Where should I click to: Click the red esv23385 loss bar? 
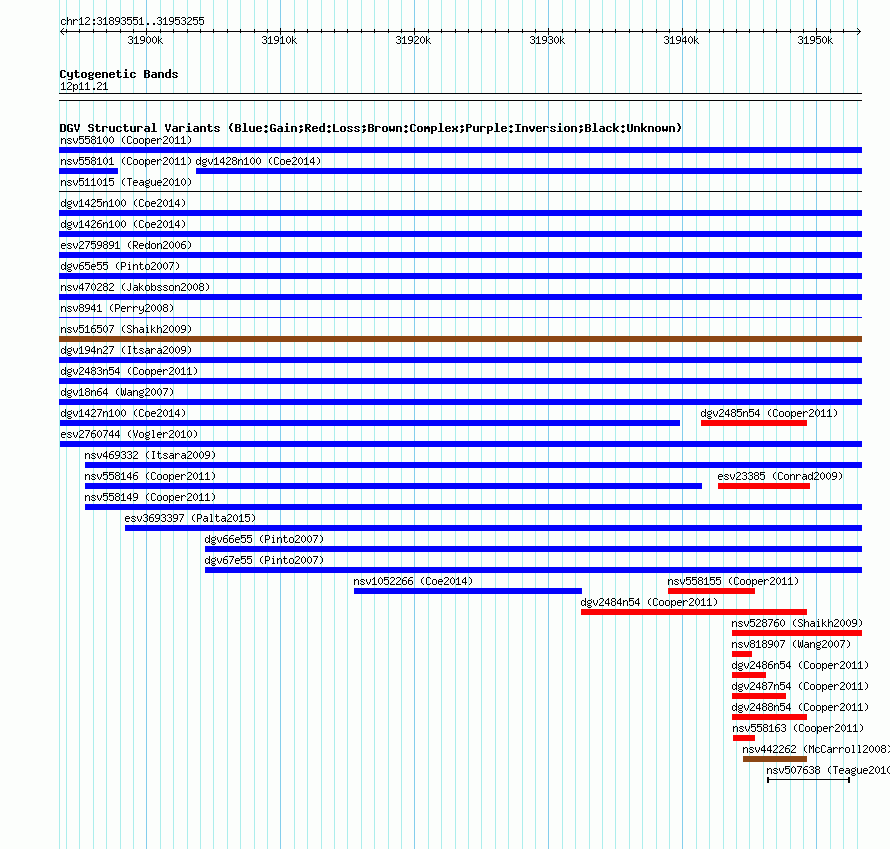764,486
